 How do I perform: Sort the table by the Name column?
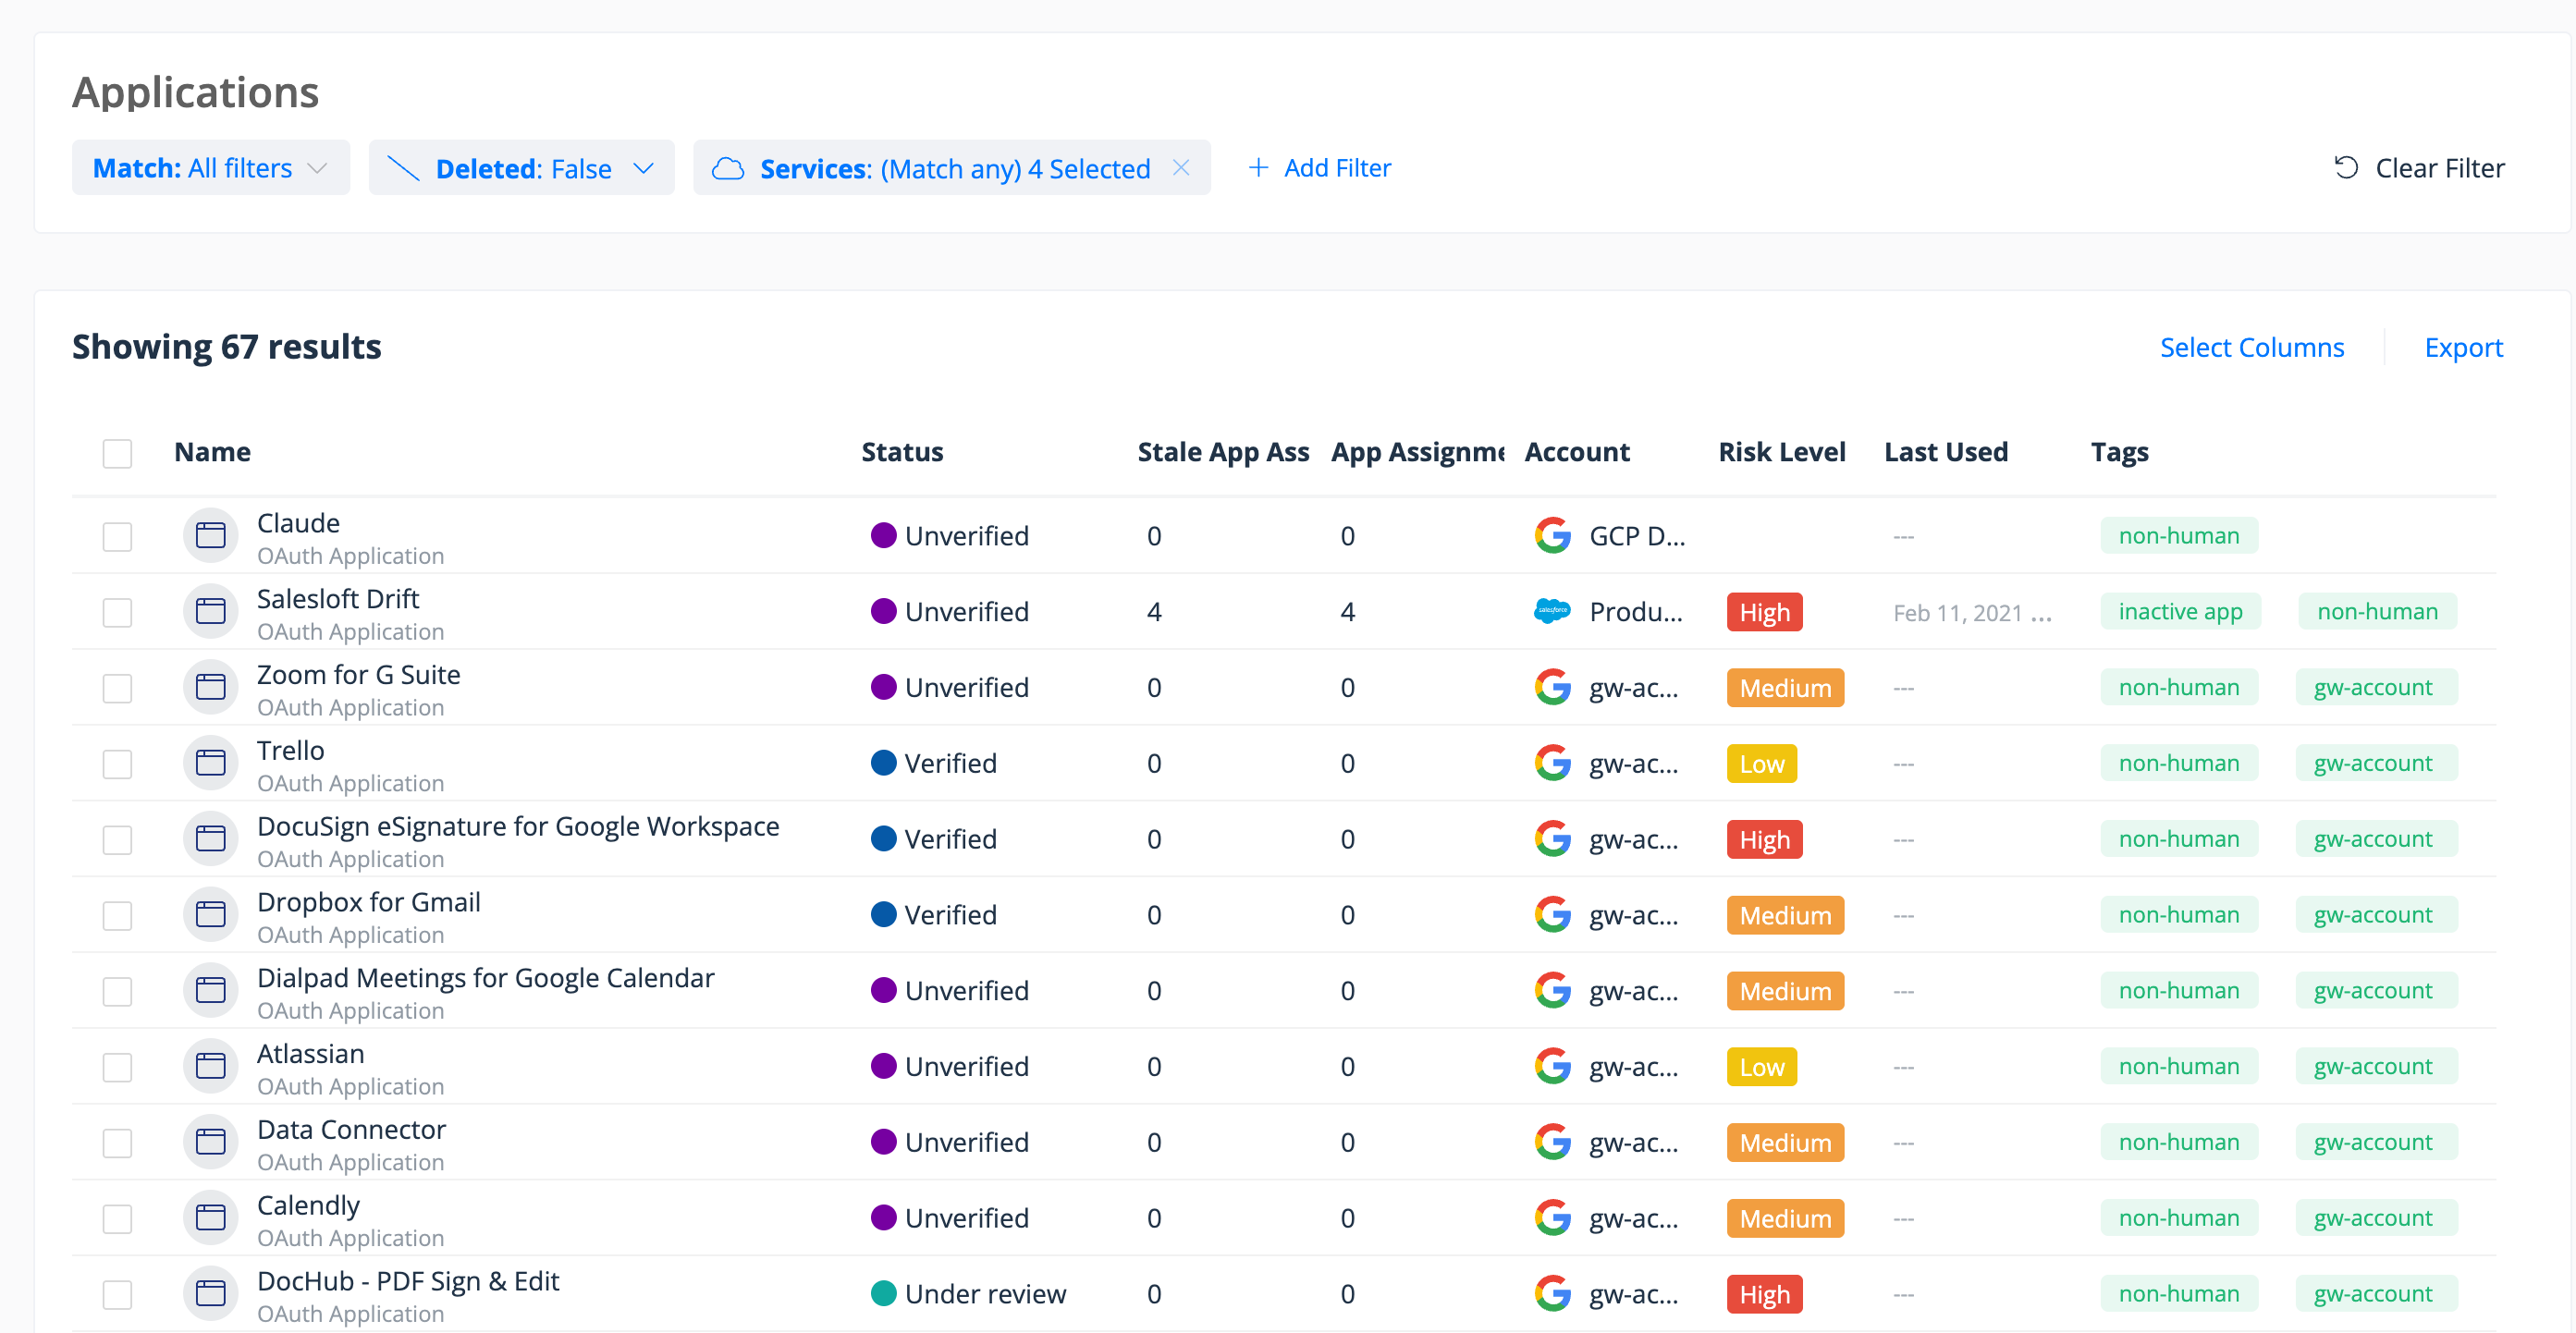(x=212, y=451)
